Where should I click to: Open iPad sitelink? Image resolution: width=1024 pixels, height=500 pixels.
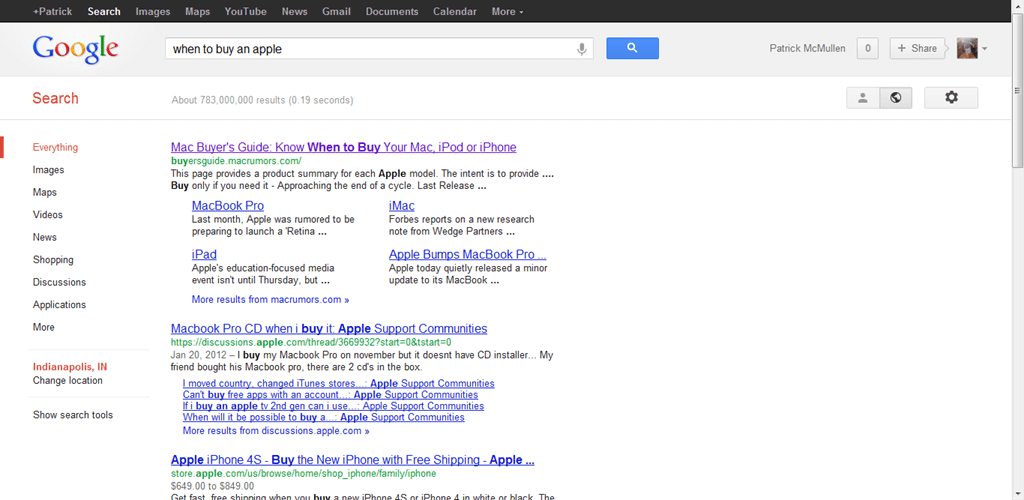(204, 255)
